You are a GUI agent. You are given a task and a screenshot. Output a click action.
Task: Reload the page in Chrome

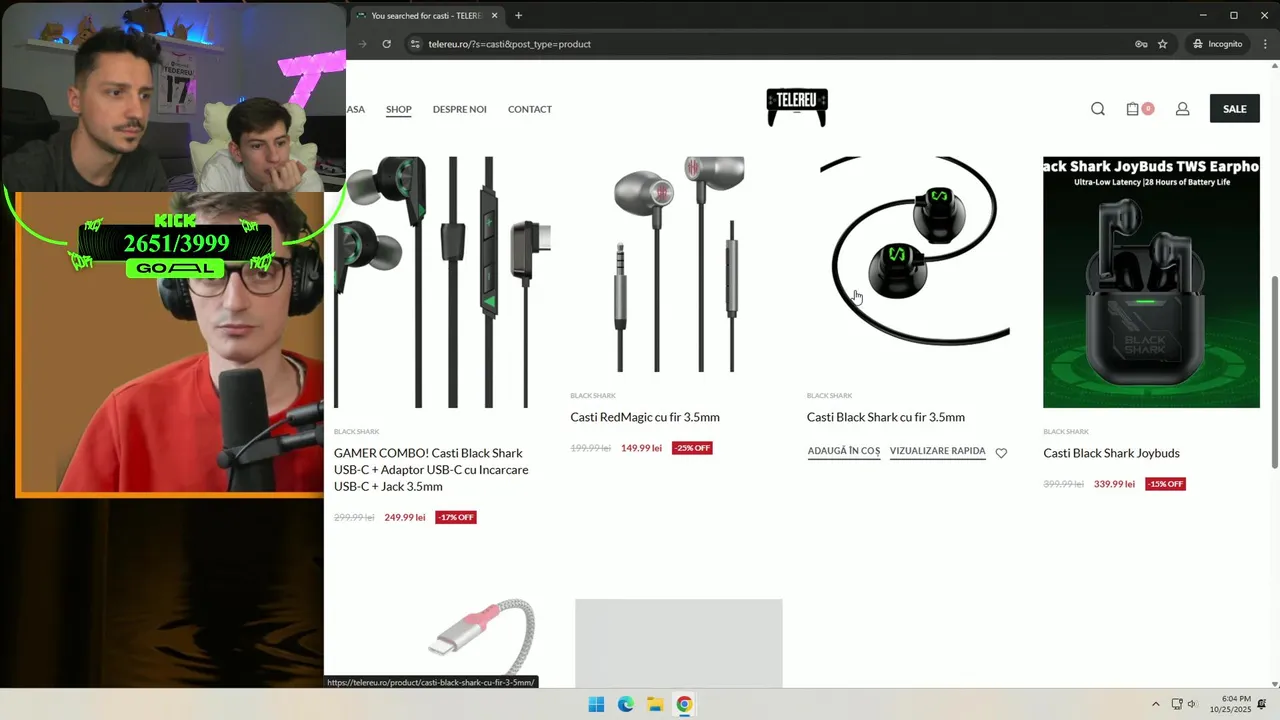pyautogui.click(x=386, y=44)
